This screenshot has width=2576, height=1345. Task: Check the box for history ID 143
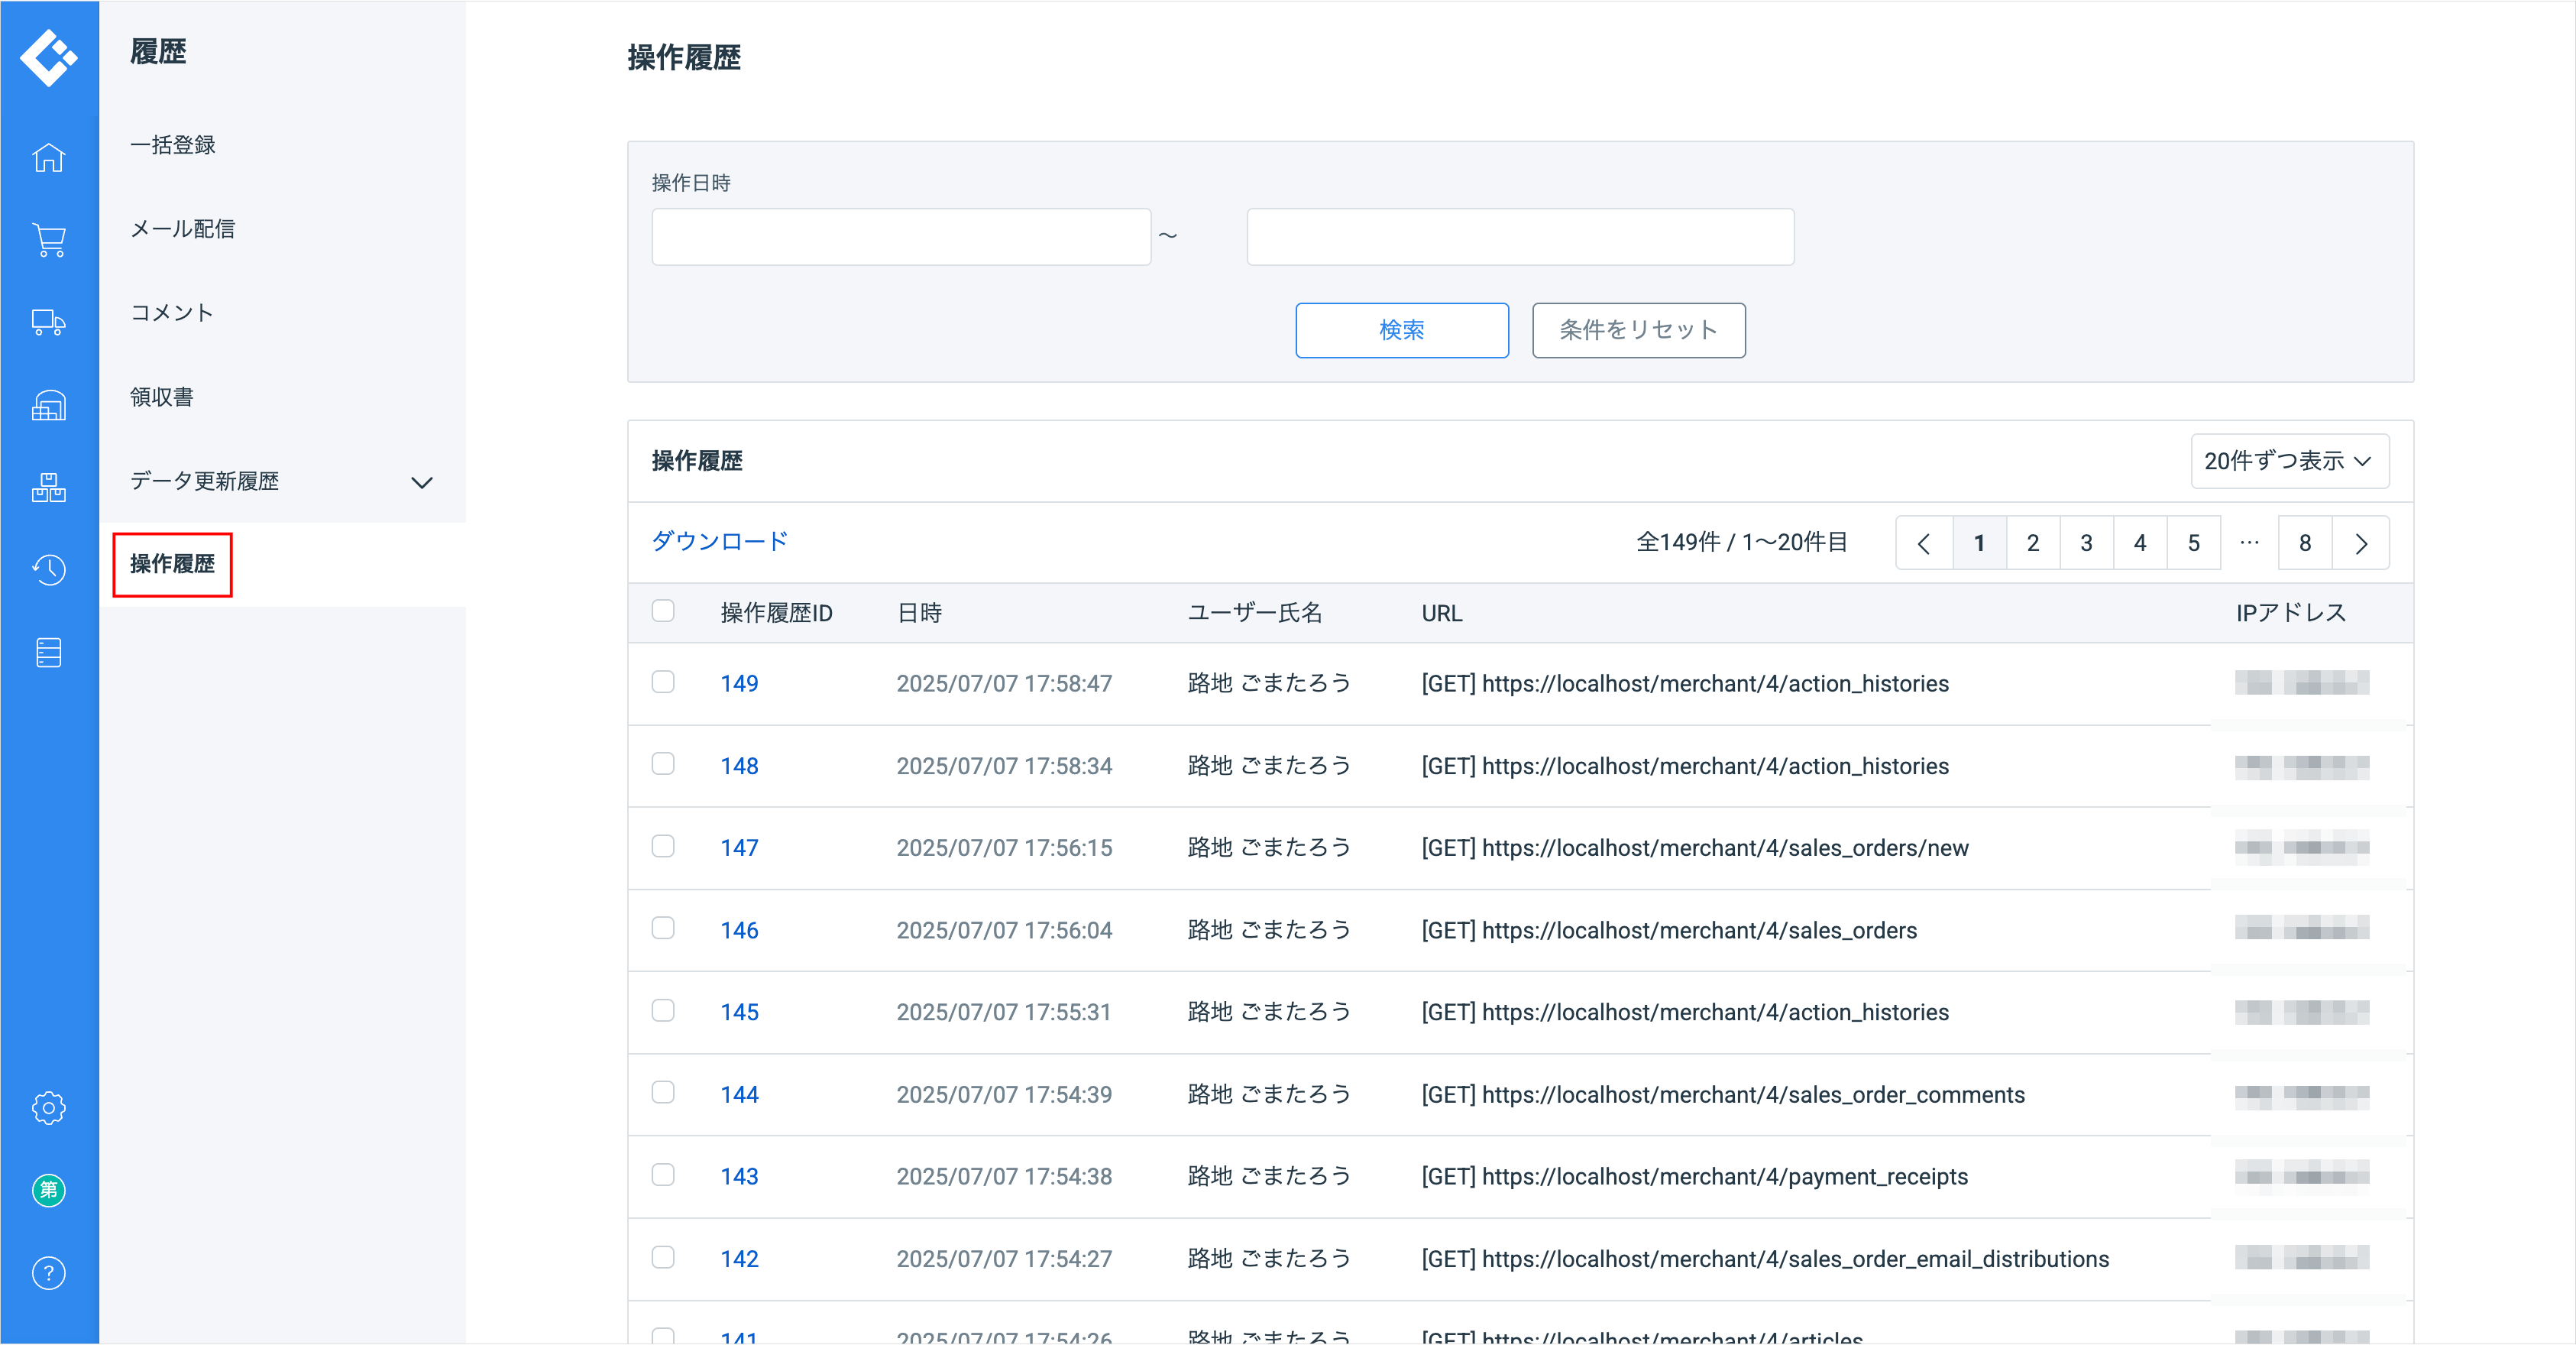(x=663, y=1174)
